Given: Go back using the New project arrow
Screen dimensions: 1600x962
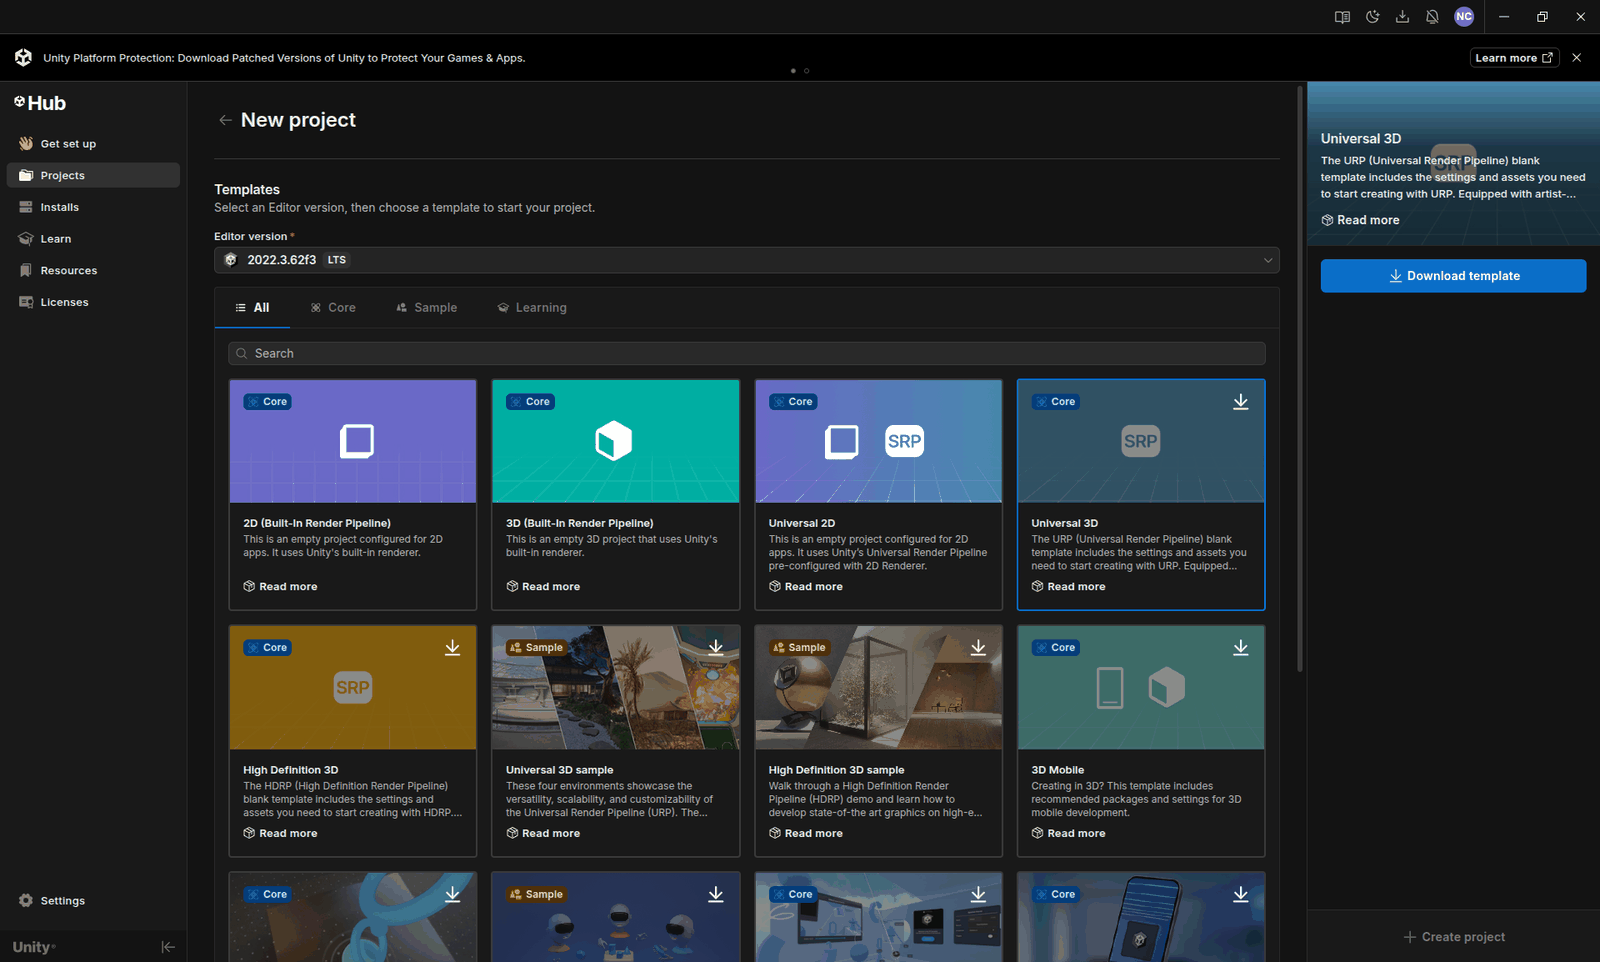Looking at the screenshot, I should coord(225,120).
